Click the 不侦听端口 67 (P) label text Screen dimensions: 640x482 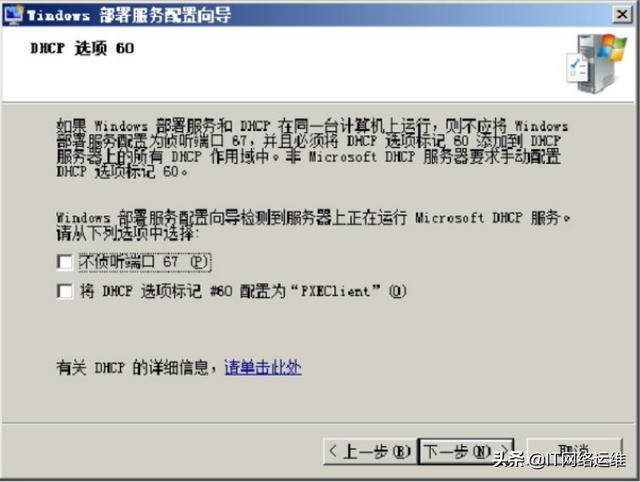pos(144,262)
